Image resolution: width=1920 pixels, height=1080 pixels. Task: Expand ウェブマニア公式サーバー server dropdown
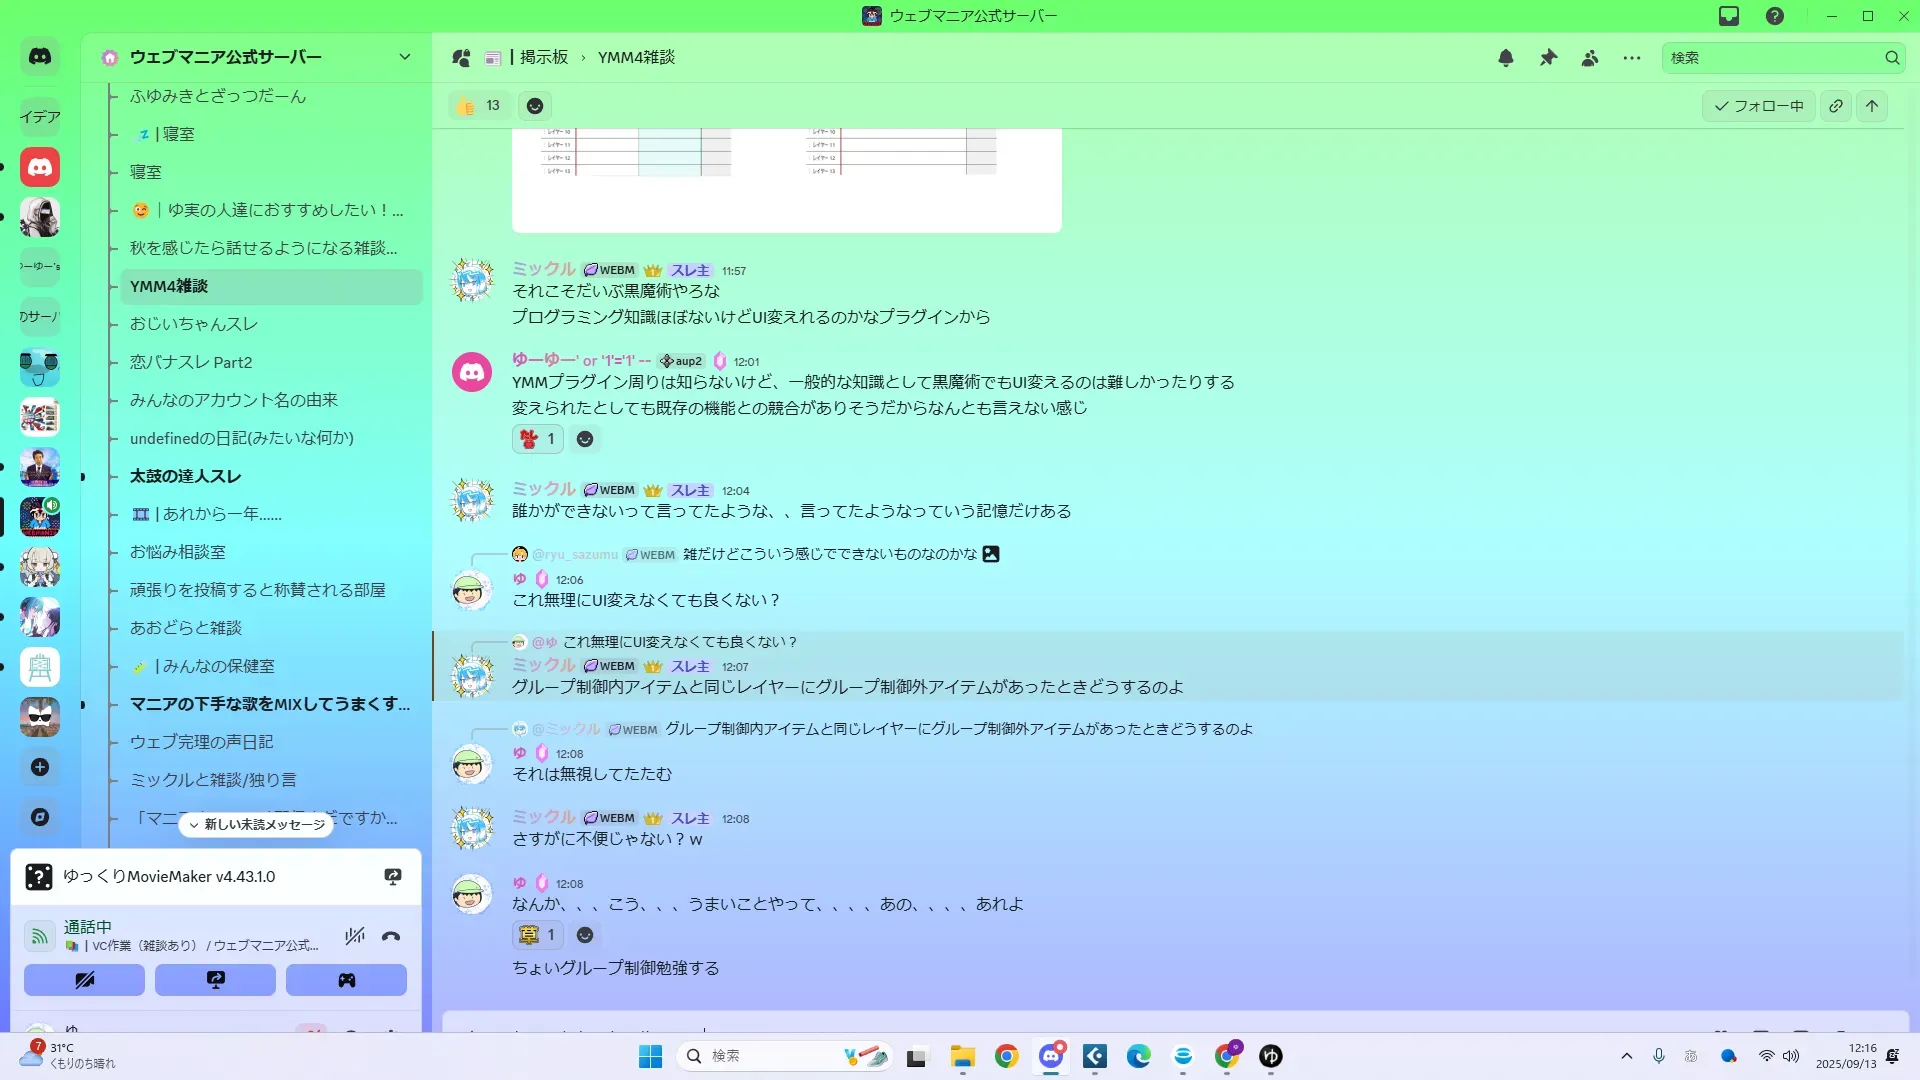[x=404, y=57]
